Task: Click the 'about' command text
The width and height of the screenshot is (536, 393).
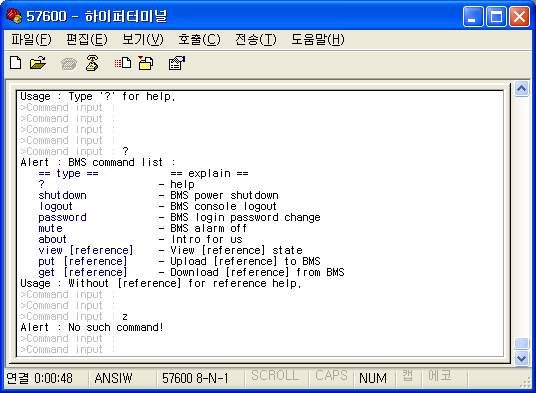Action: point(52,239)
